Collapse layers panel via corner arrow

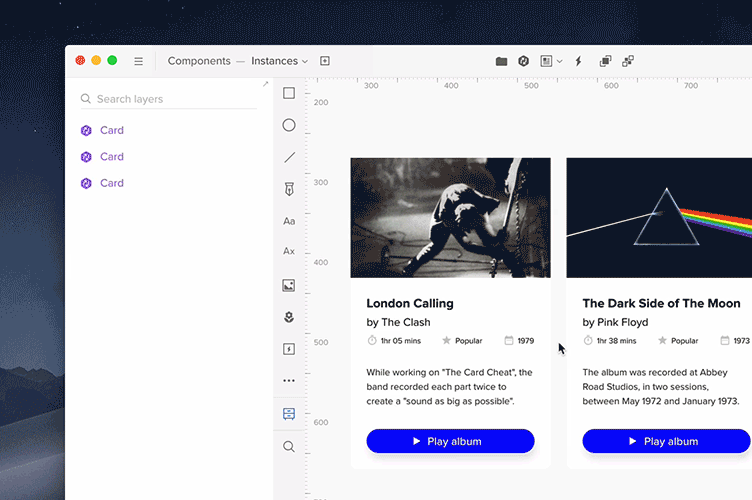click(265, 84)
